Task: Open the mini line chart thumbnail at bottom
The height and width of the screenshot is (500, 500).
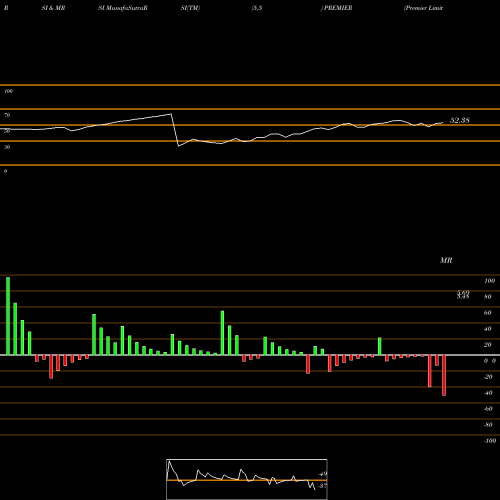Action: 247,479
